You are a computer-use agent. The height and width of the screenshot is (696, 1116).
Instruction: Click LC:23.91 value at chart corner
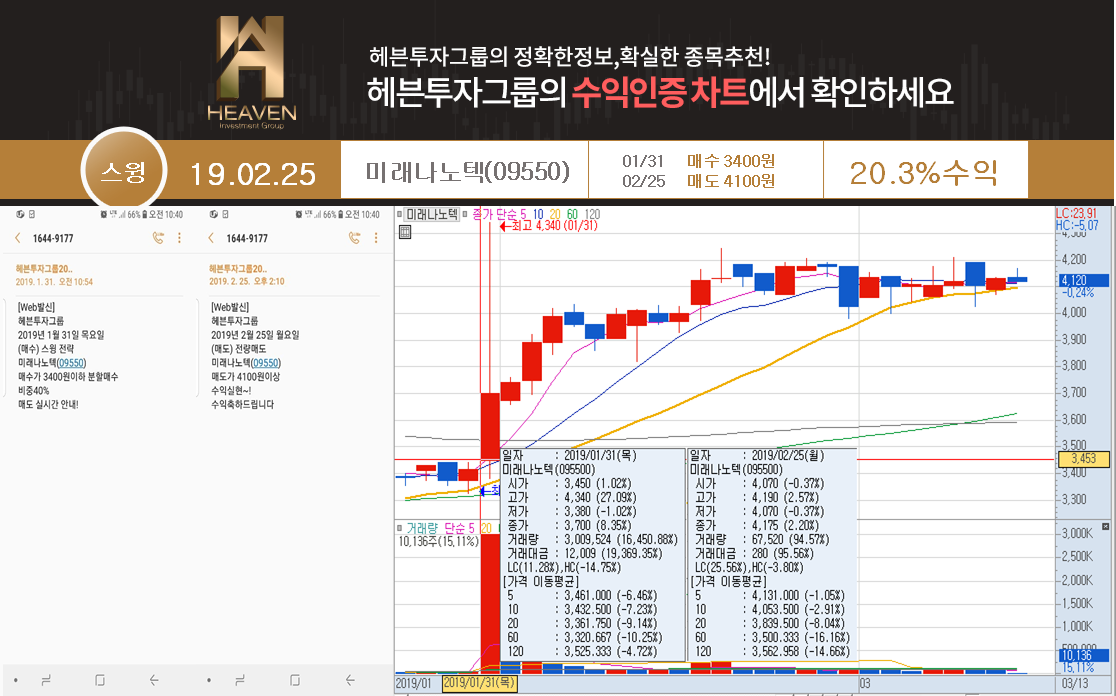coord(1076,213)
